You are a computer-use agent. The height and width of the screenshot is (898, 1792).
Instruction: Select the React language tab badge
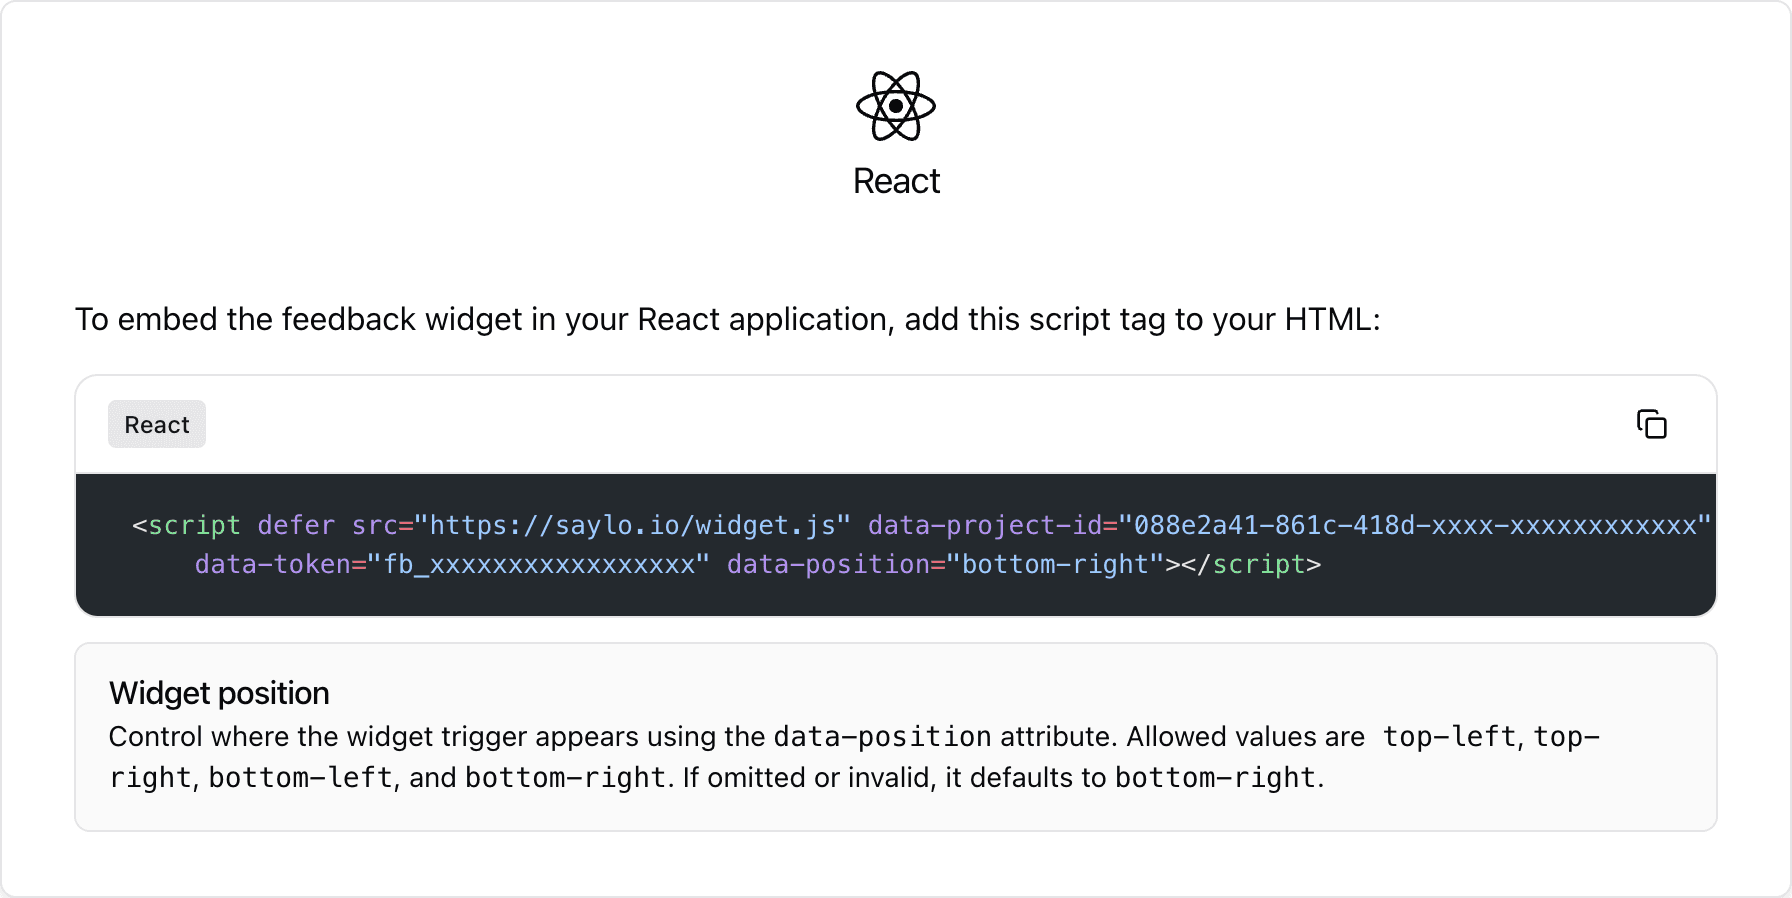[157, 424]
